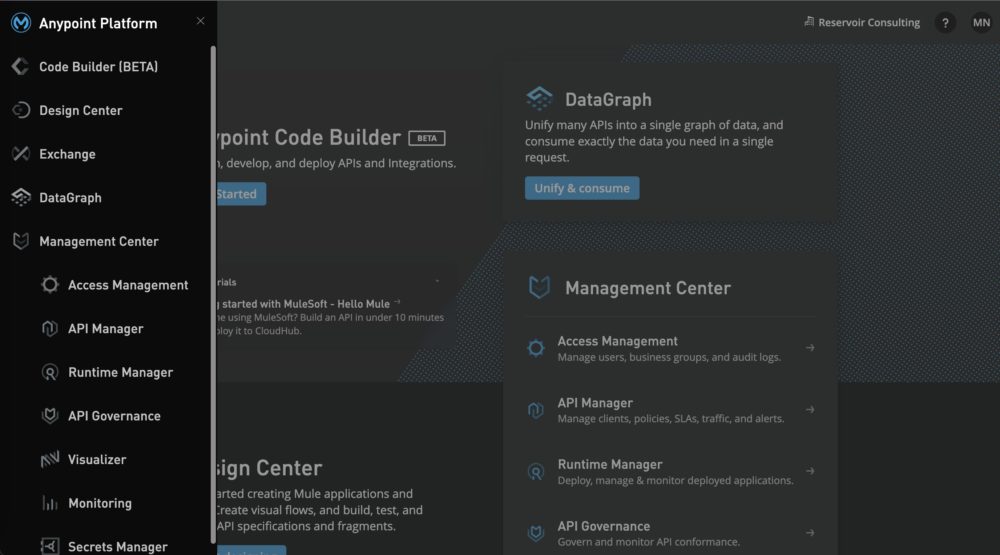The width and height of the screenshot is (1000, 555).
Task: Click the Unify & consume button
Action: [582, 188]
